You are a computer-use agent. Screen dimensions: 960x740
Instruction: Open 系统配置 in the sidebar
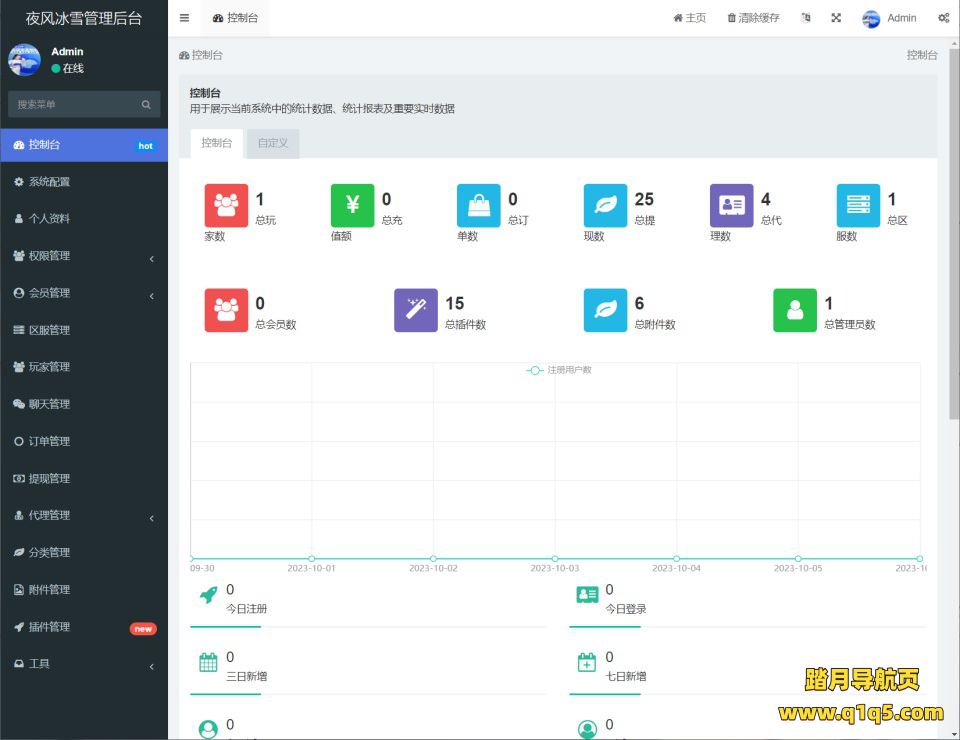tap(84, 182)
